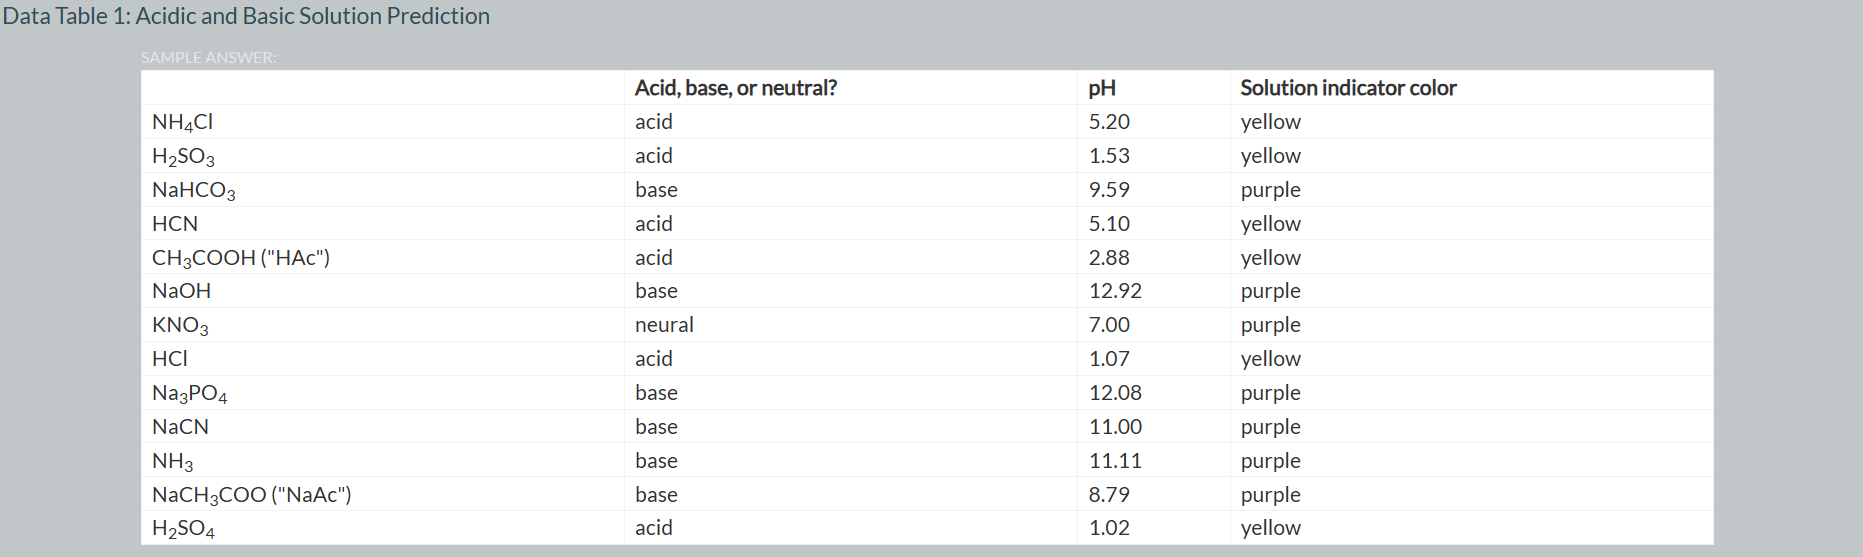Select the pH value 7.00

1109,325
